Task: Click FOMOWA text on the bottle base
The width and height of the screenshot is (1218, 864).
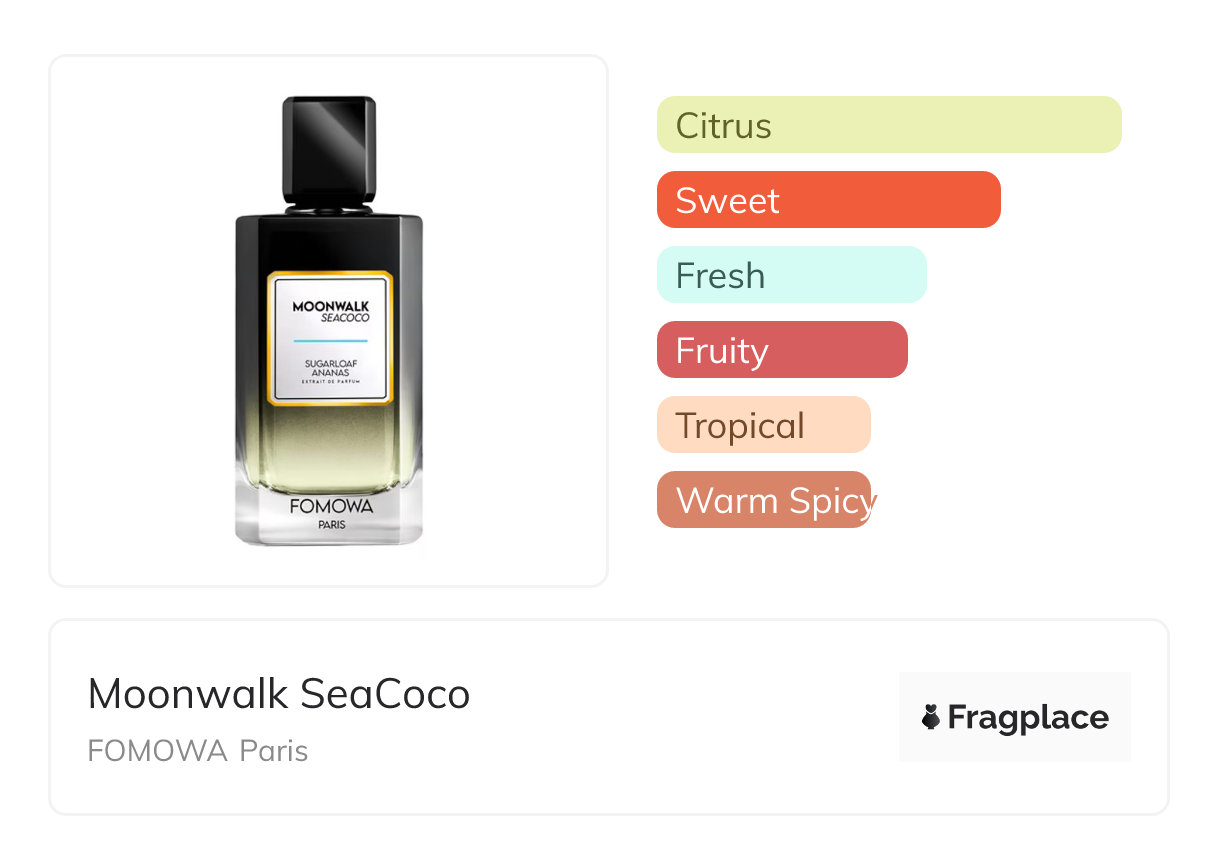Action: click(331, 506)
